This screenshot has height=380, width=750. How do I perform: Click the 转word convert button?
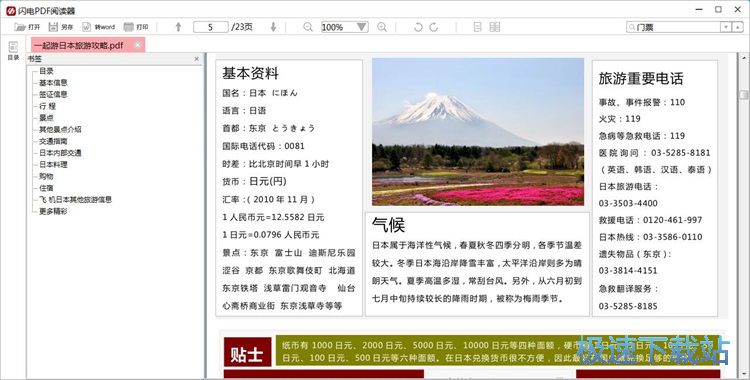pos(99,27)
